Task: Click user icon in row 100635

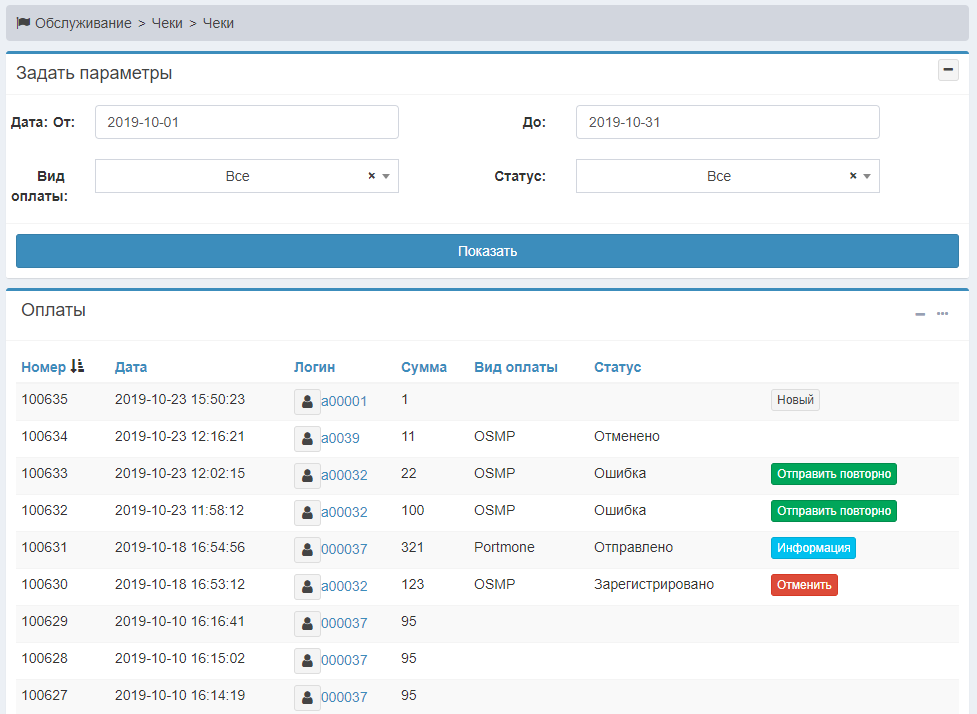Action: (x=307, y=401)
